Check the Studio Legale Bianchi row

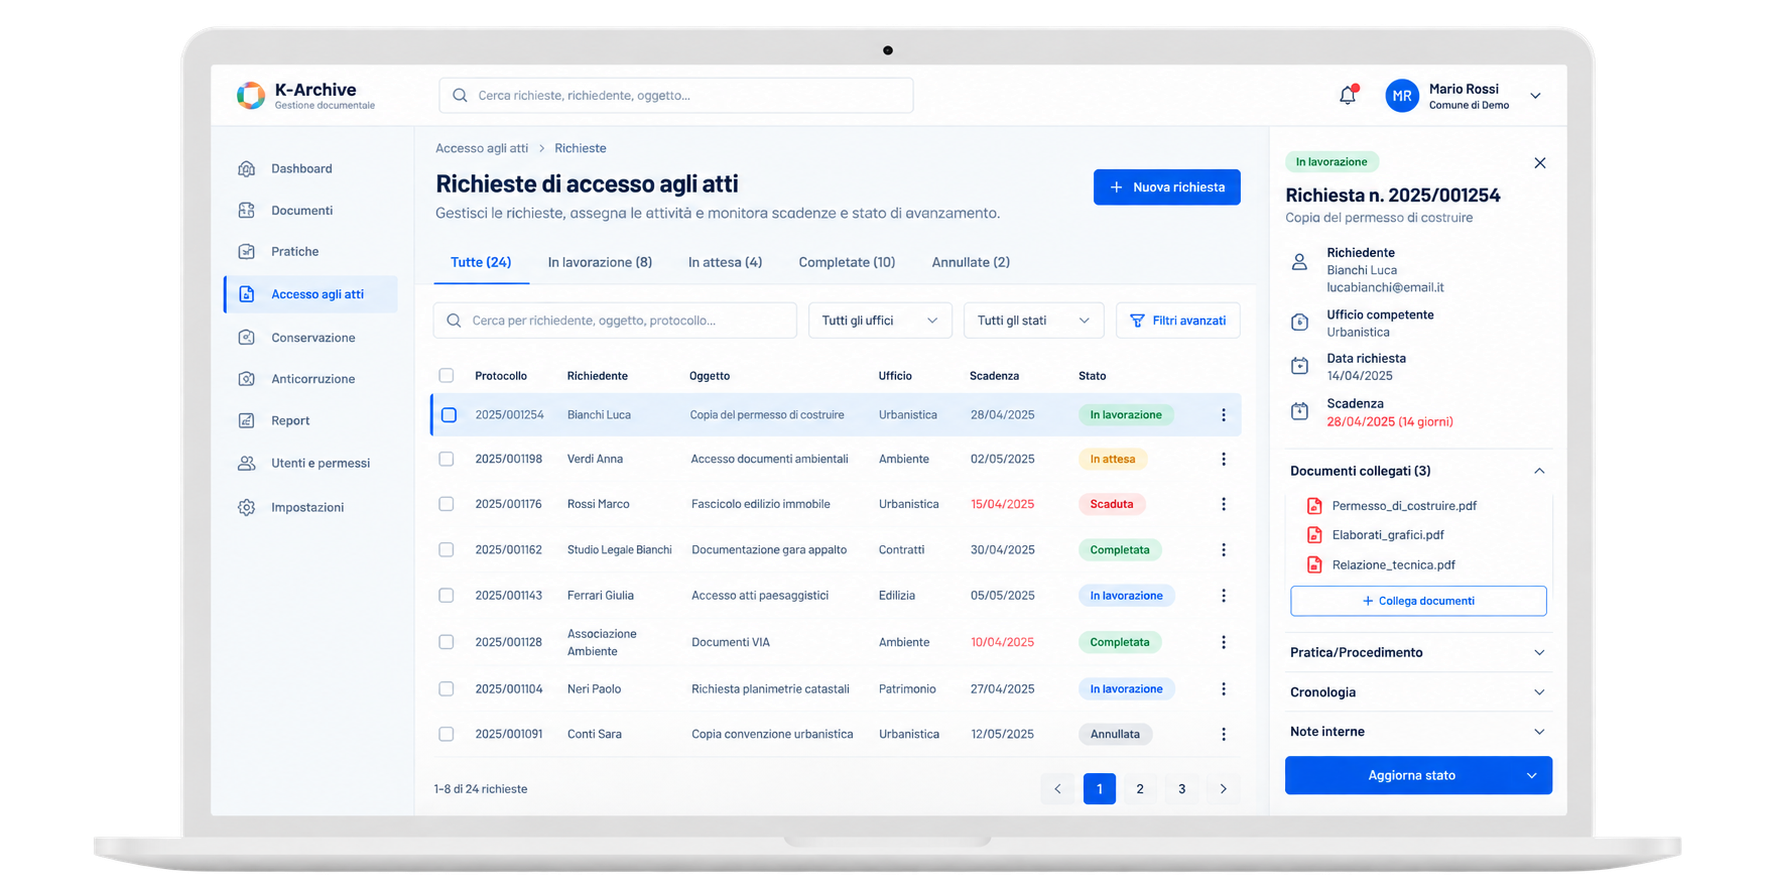pyautogui.click(x=446, y=550)
